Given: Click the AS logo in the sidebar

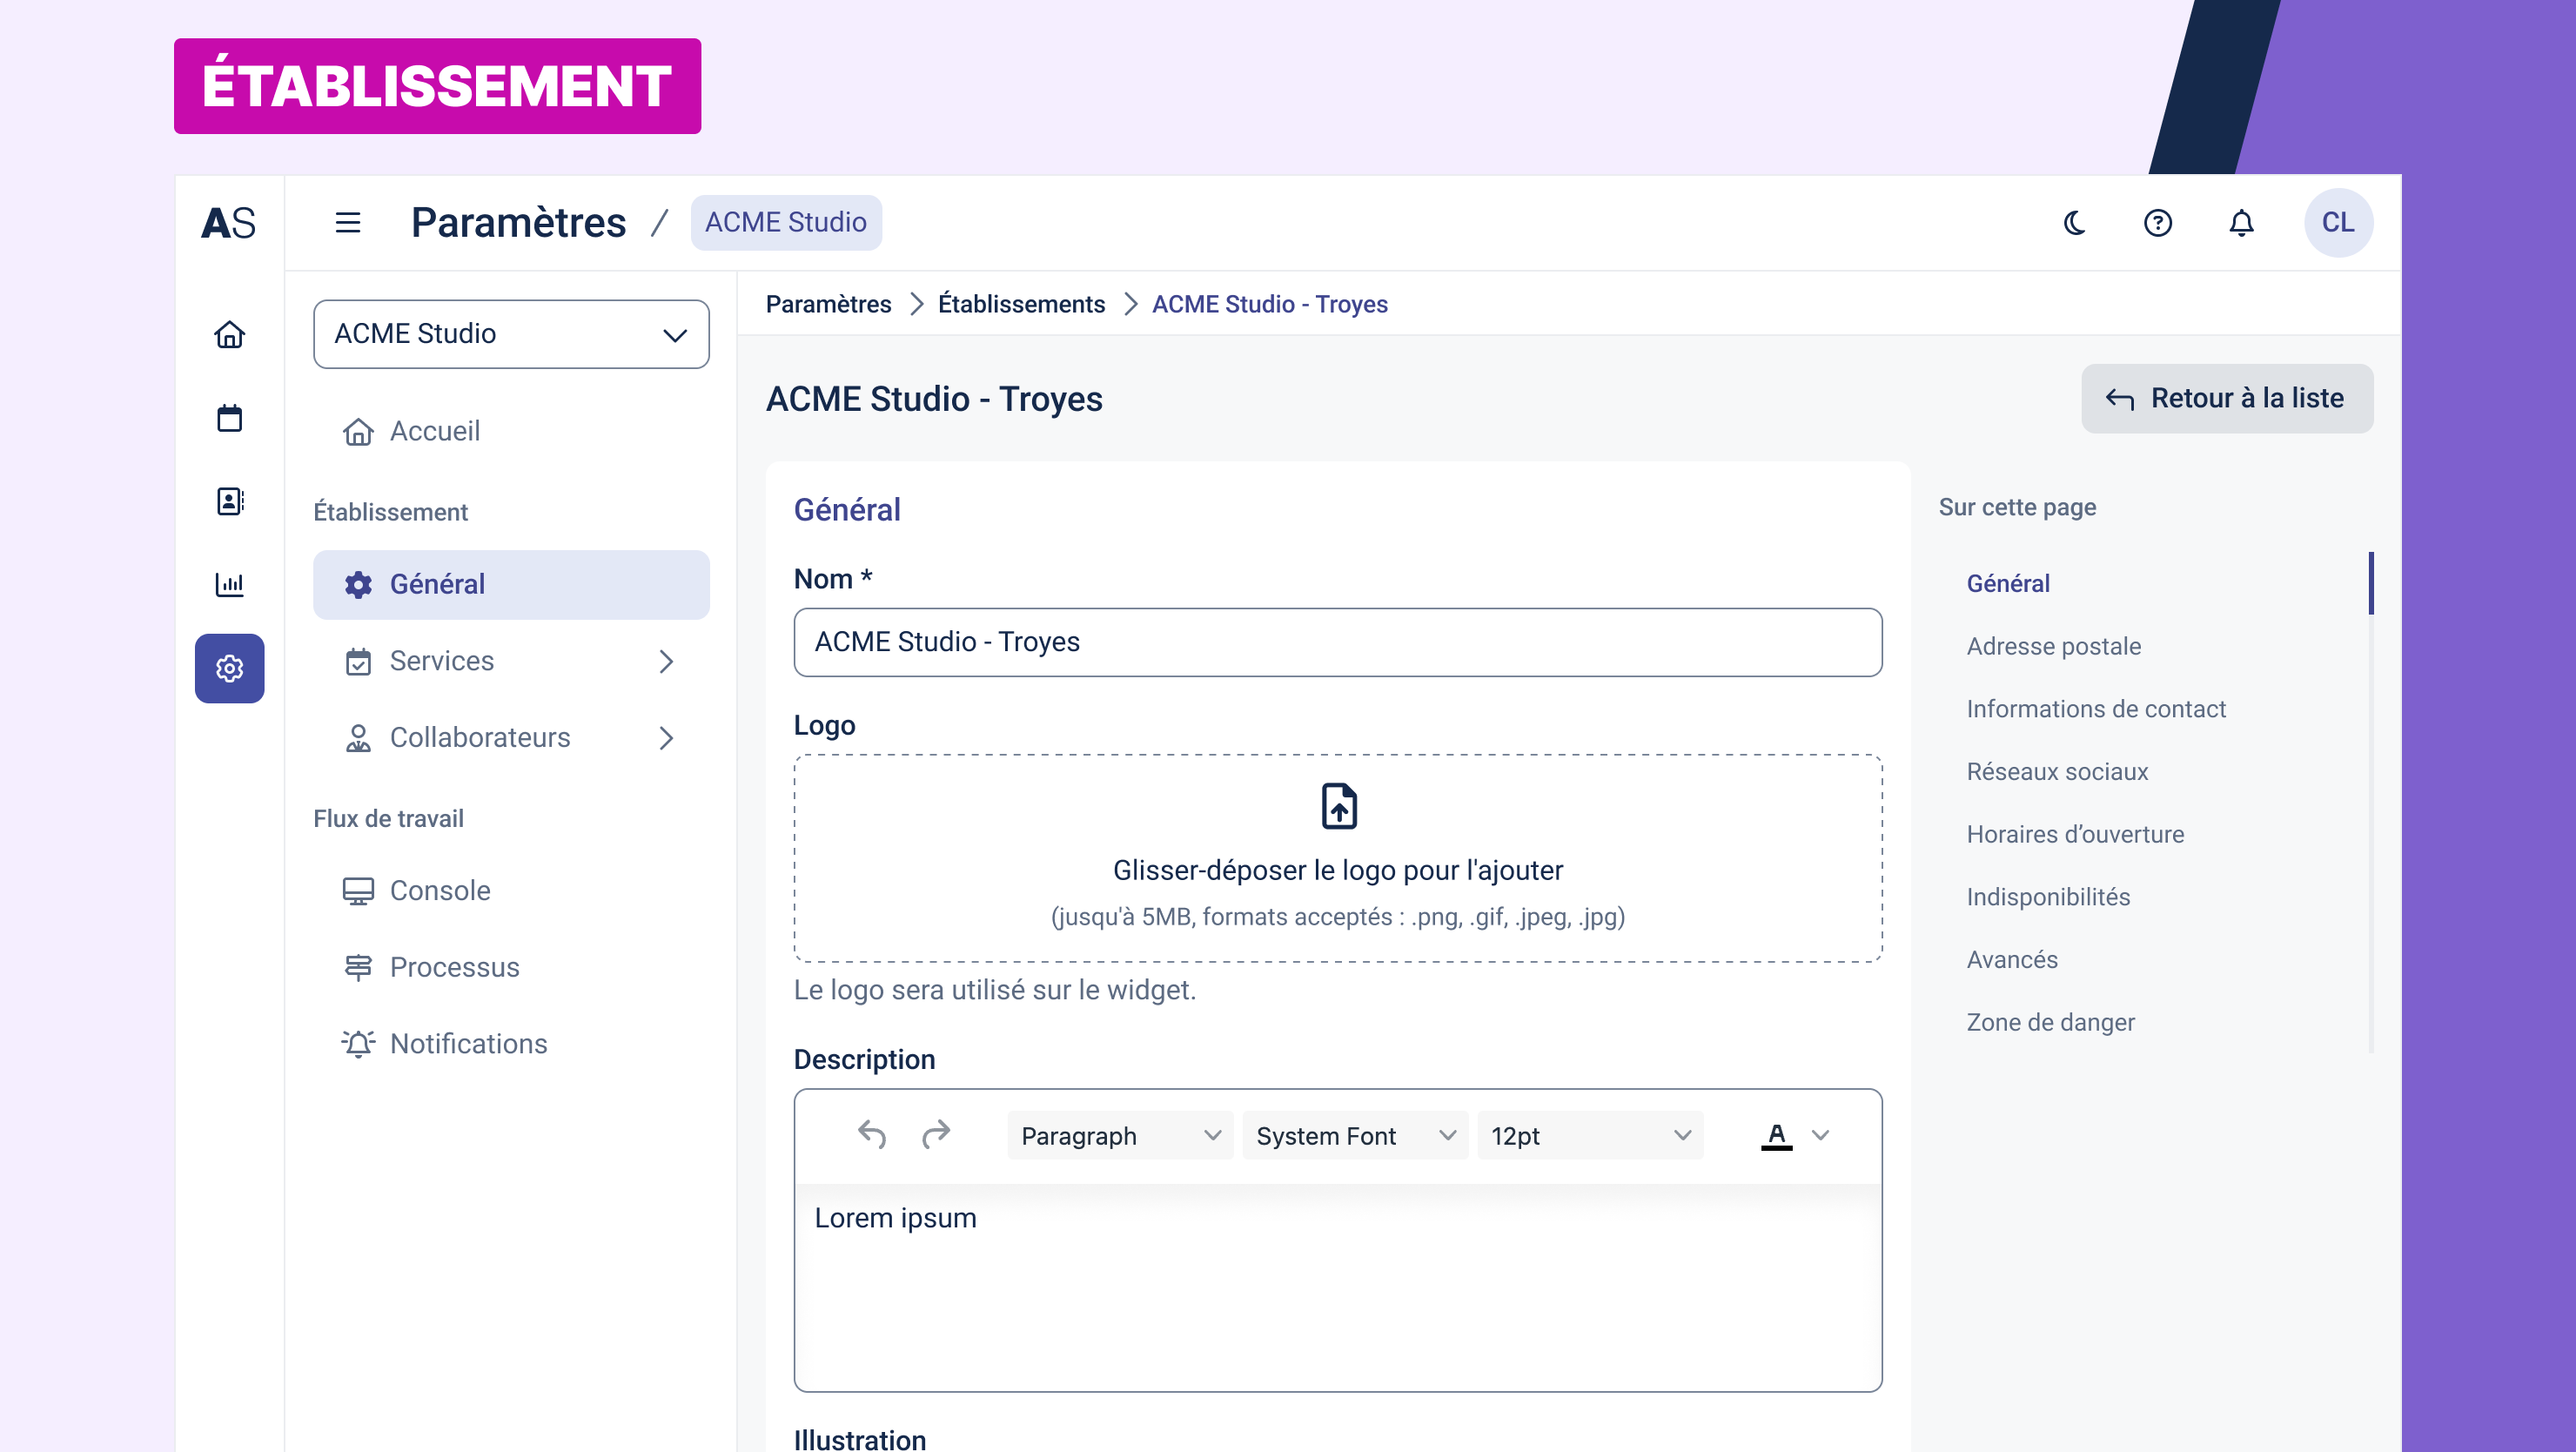Looking at the screenshot, I should point(229,222).
